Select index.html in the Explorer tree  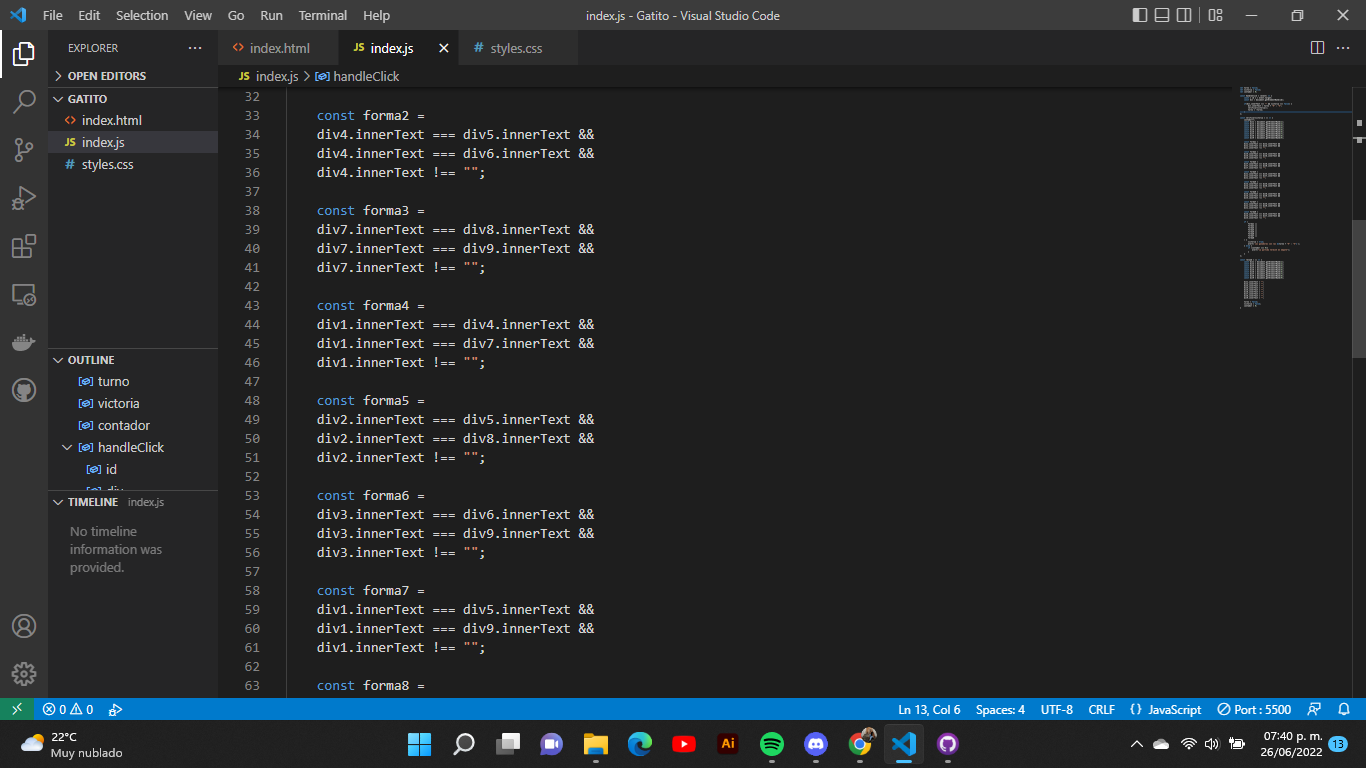tap(132, 120)
